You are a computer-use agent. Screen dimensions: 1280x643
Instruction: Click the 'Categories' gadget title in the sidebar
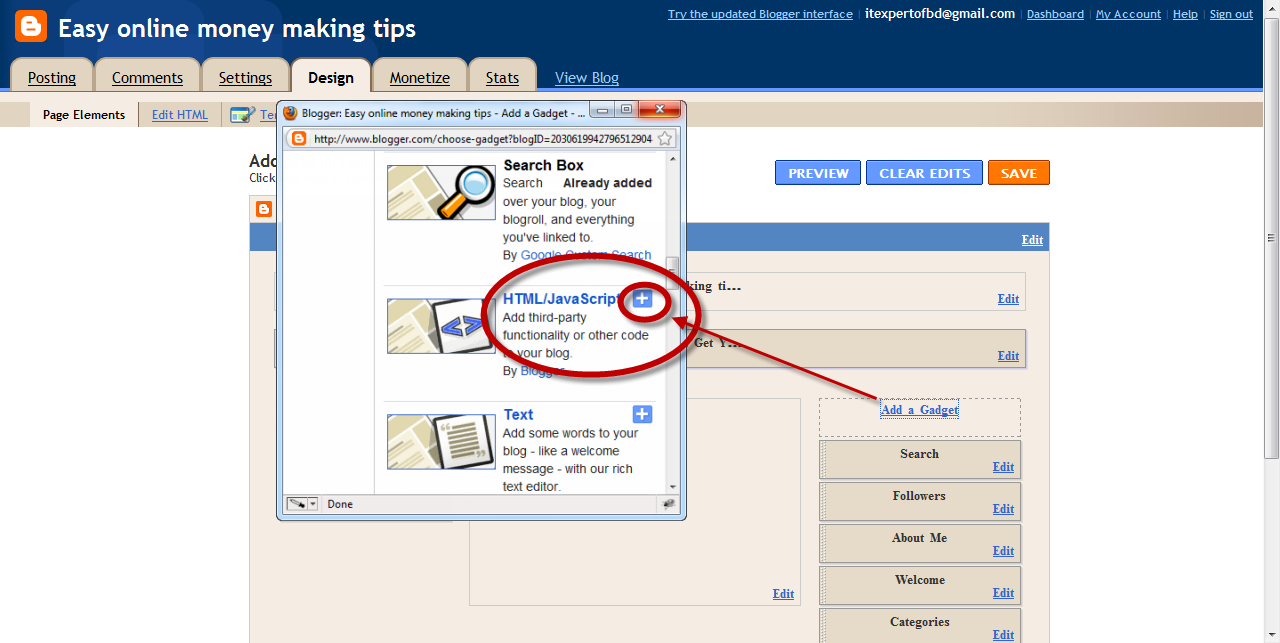point(920,622)
